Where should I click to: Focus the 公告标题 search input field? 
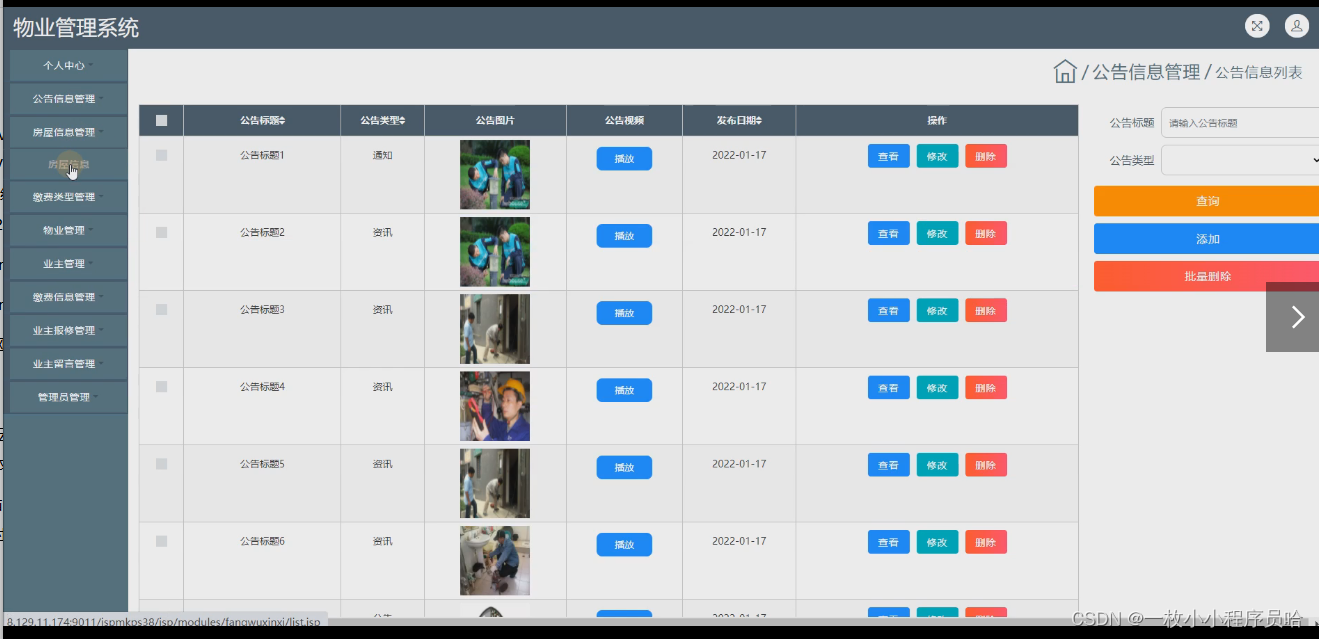tap(1240, 122)
